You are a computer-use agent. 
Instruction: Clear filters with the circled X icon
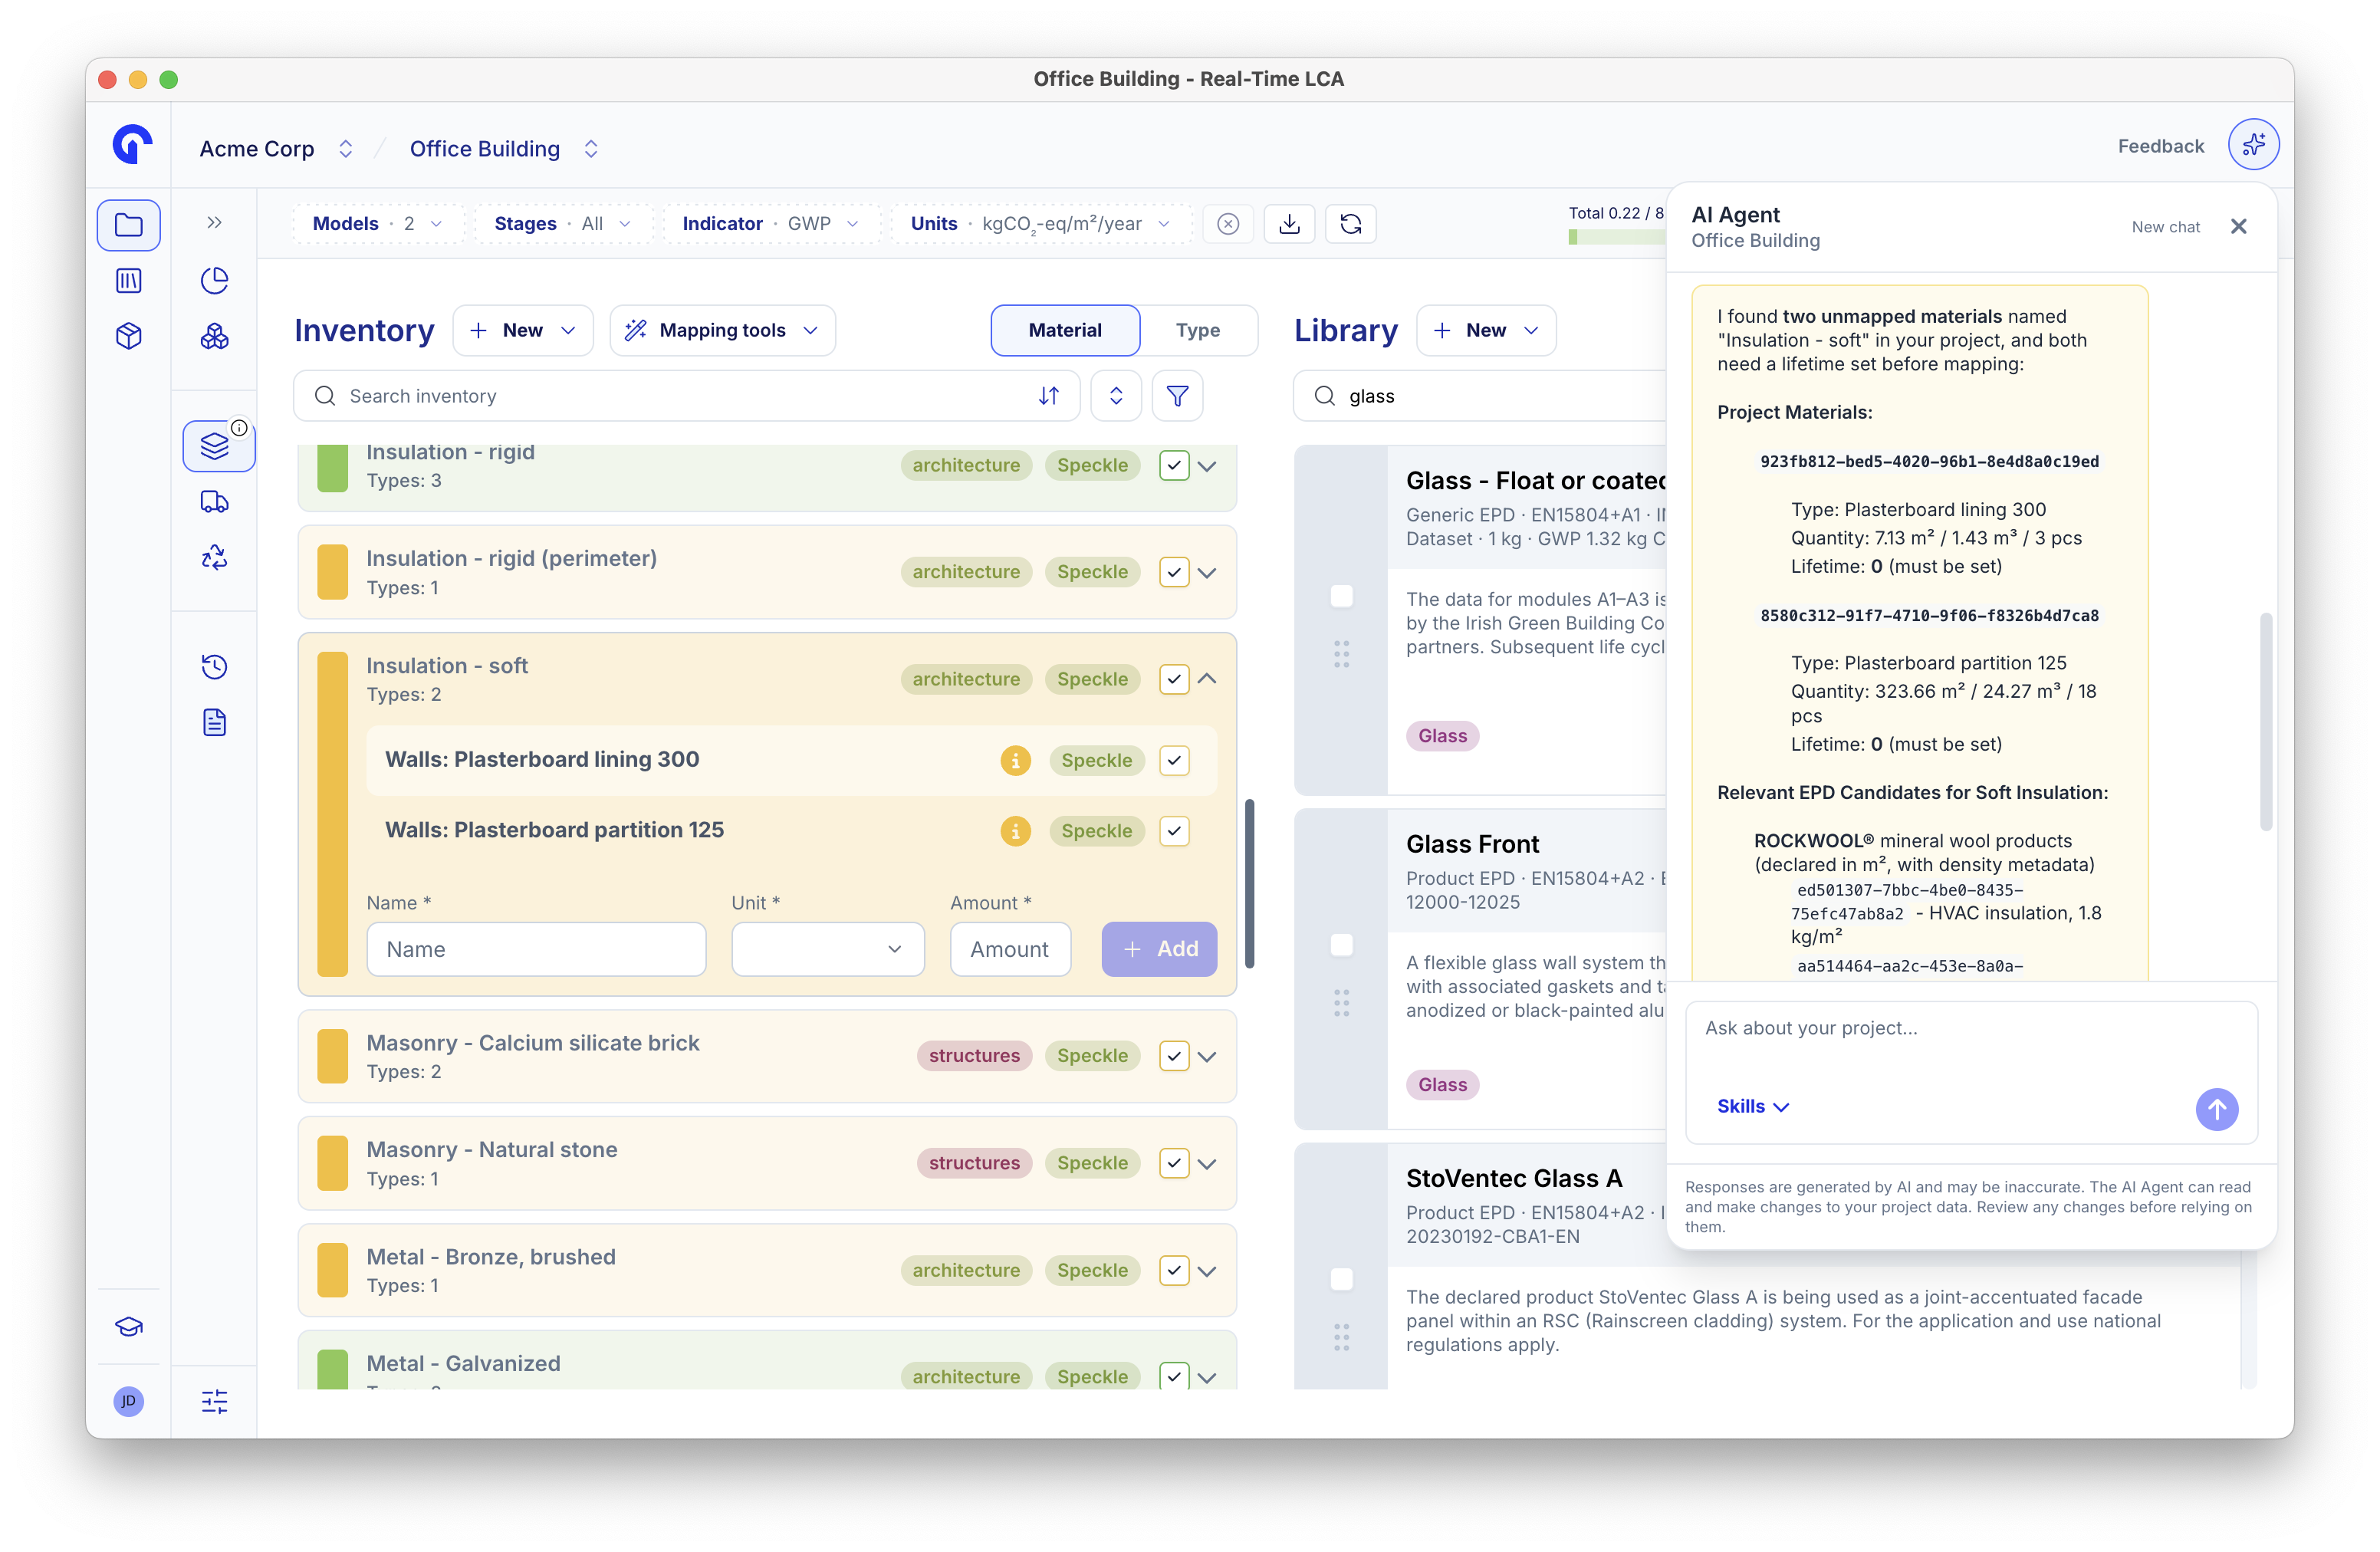click(x=1228, y=224)
